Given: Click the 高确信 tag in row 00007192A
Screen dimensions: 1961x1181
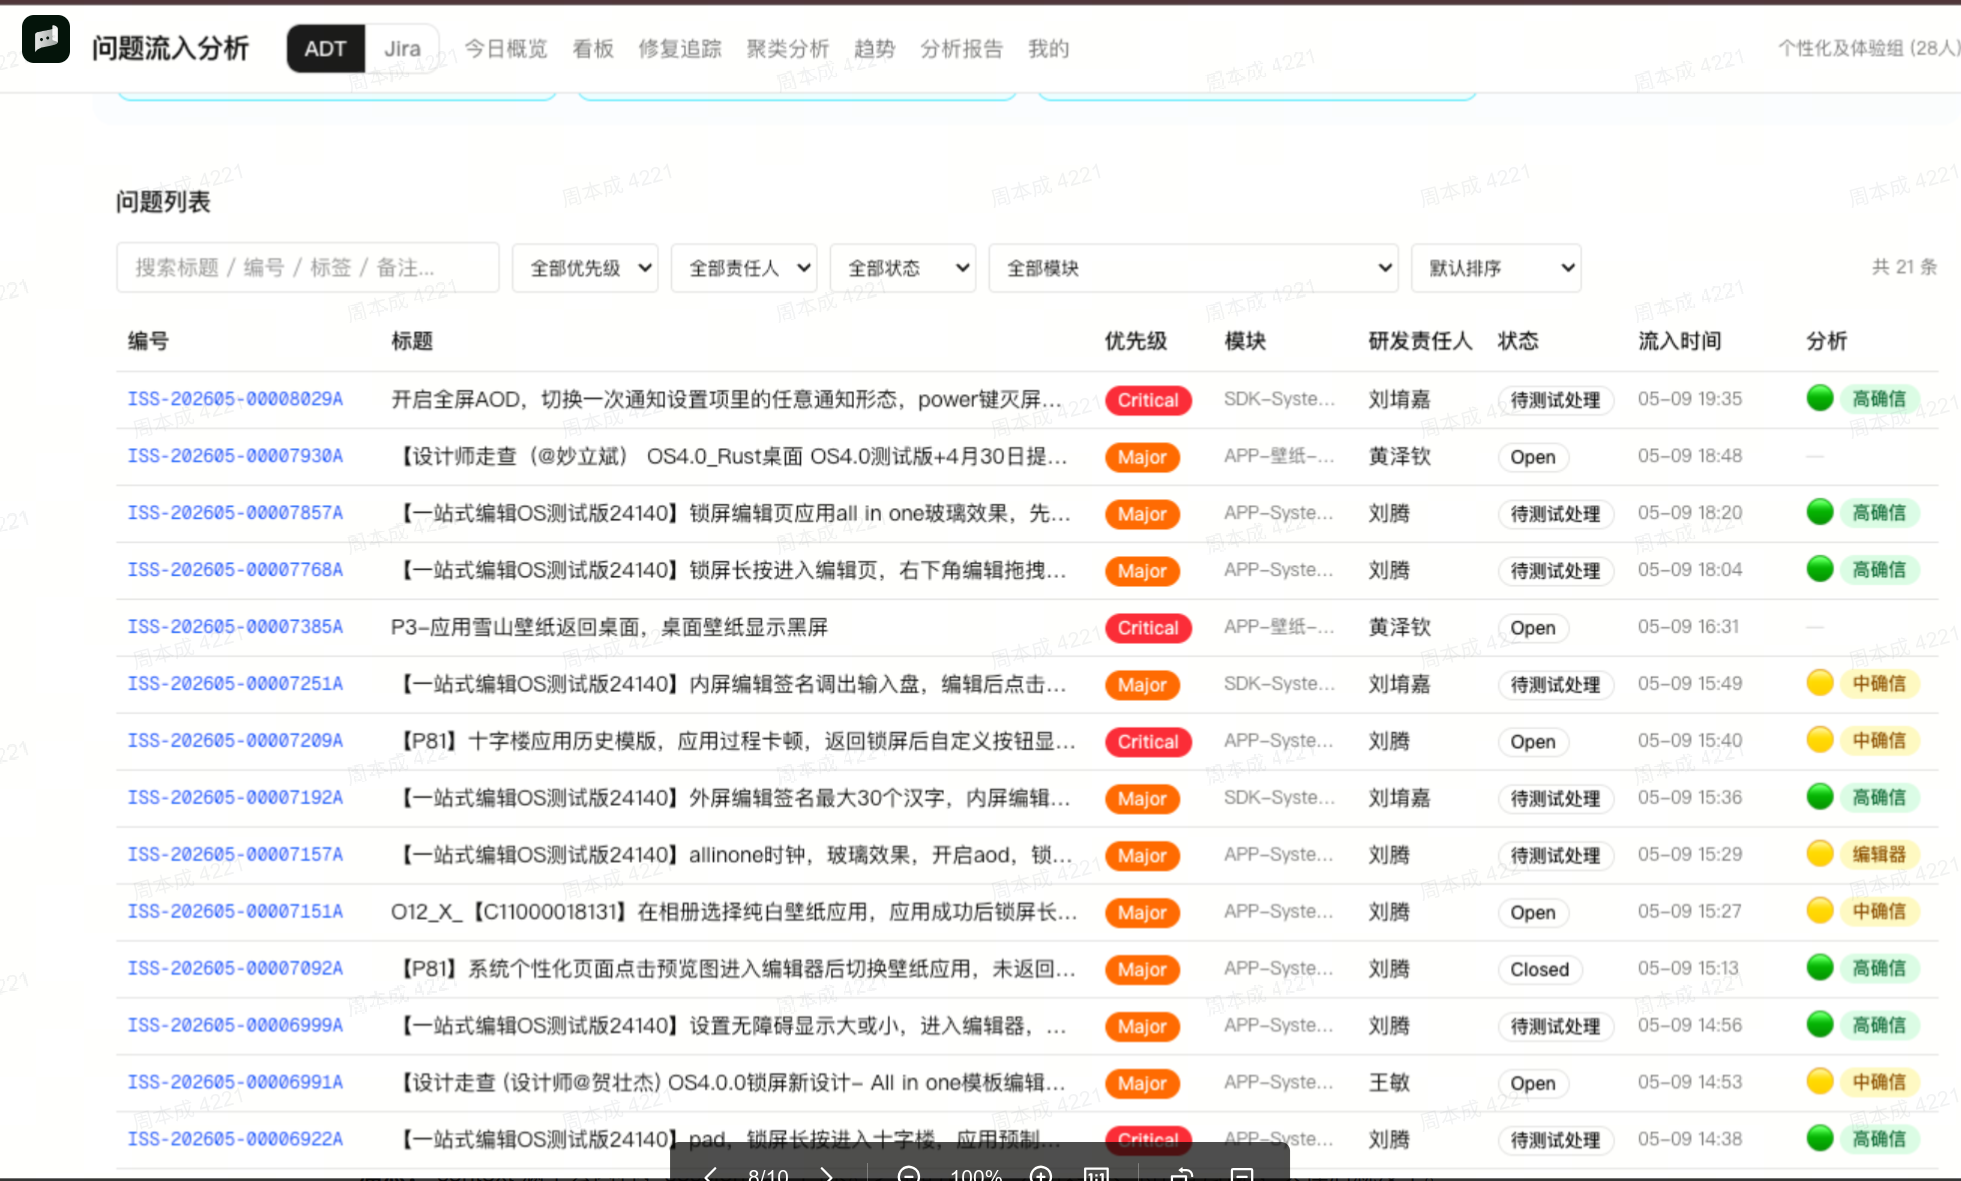Looking at the screenshot, I should (x=1879, y=797).
